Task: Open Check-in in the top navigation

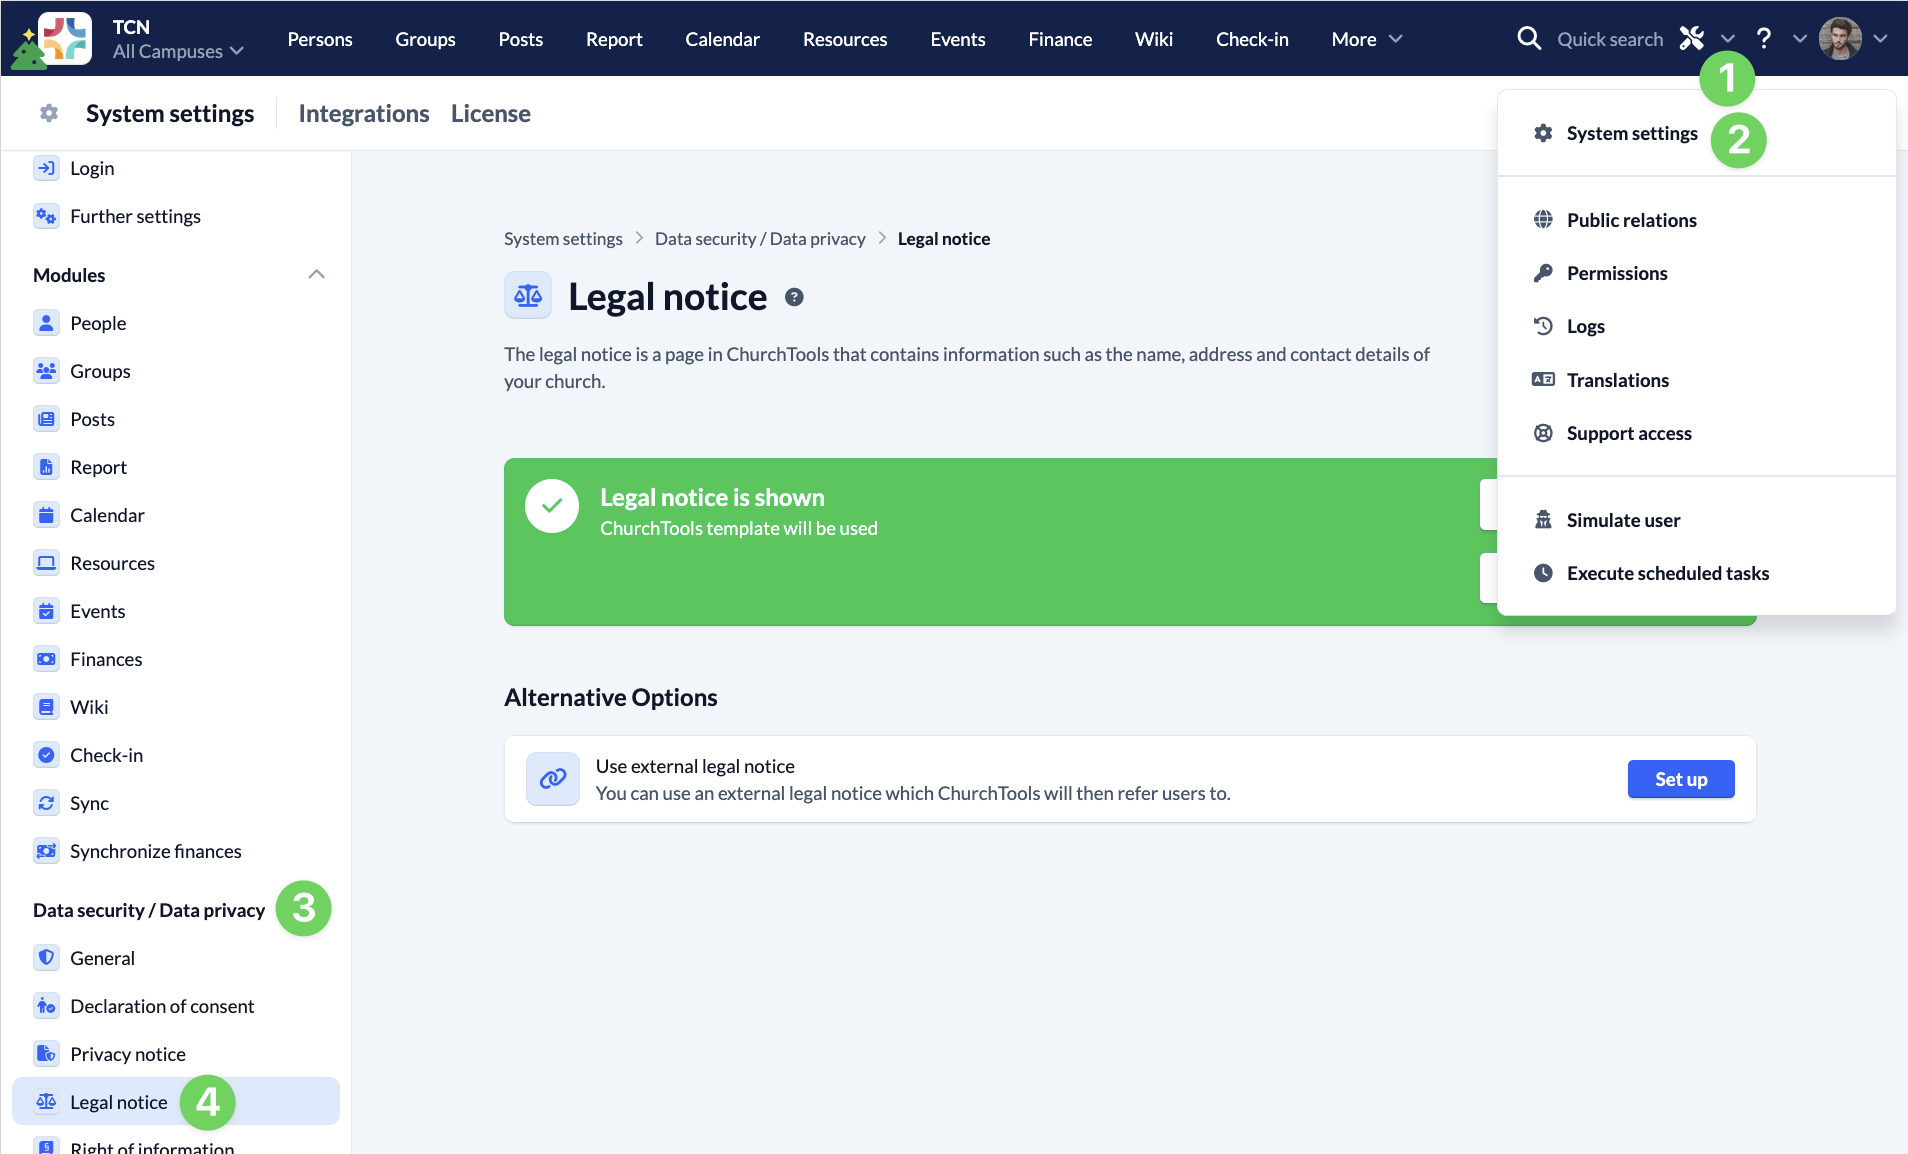Action: pyautogui.click(x=1252, y=39)
